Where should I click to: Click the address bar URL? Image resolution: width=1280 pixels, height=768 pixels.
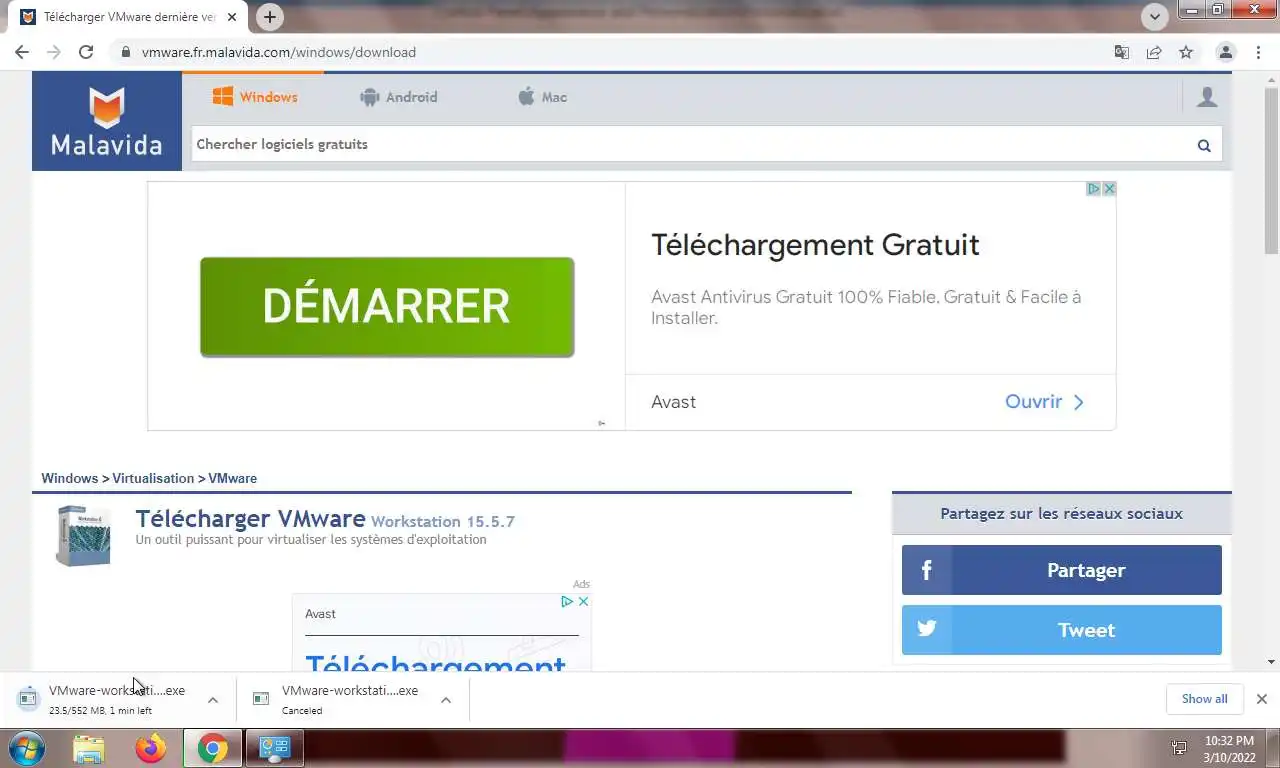279,52
